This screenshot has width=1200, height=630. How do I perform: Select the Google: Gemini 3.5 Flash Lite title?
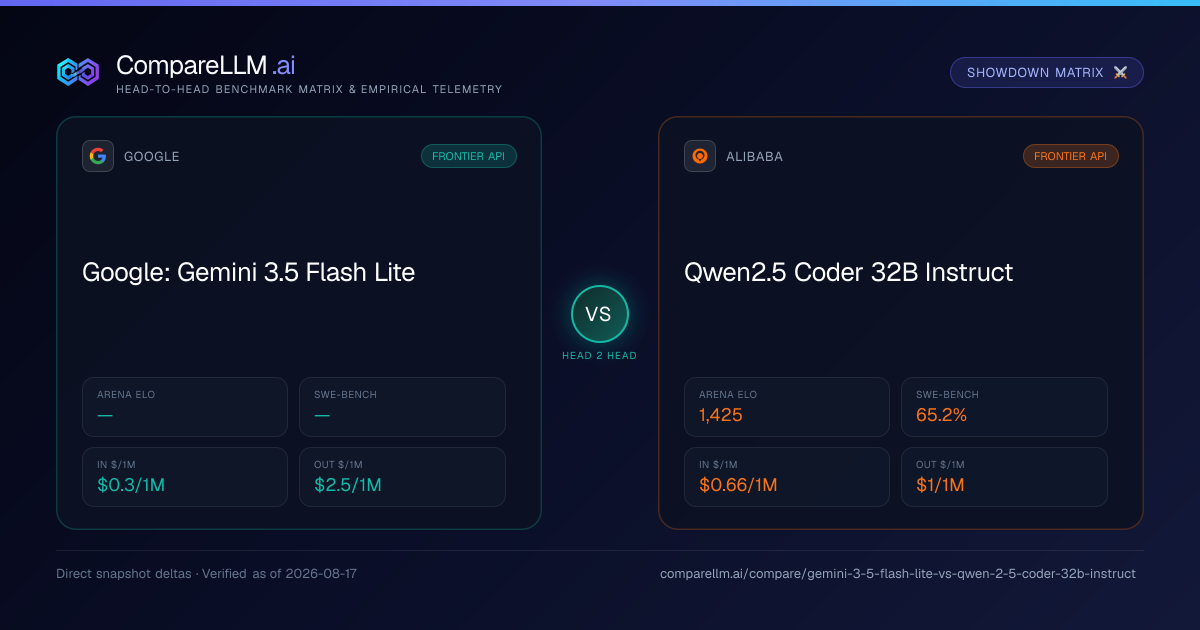(x=248, y=272)
